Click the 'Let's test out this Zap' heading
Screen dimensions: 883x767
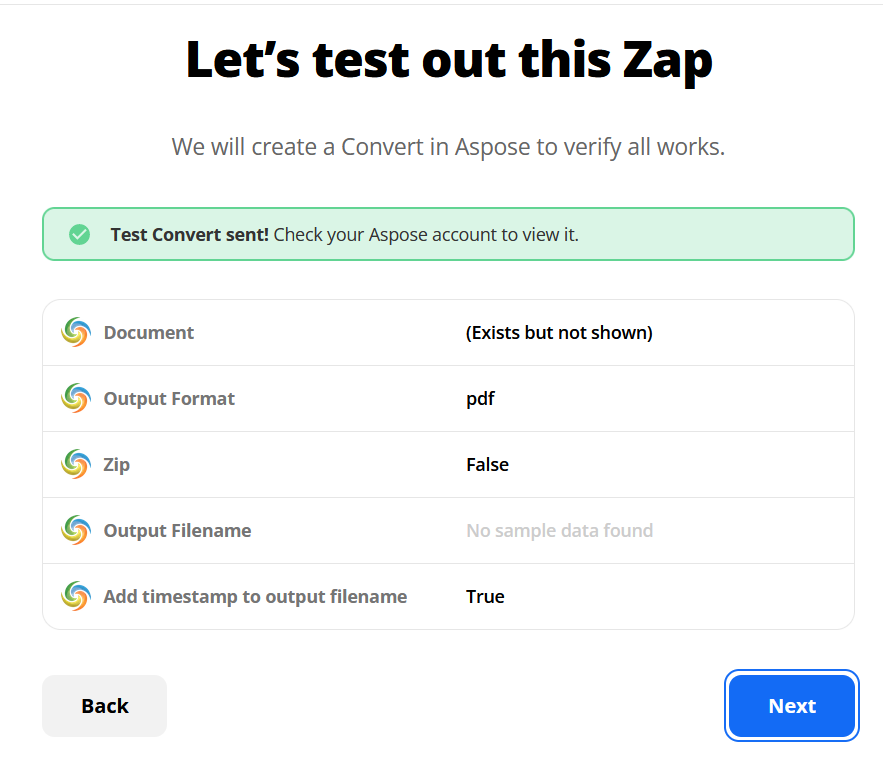pos(449,60)
